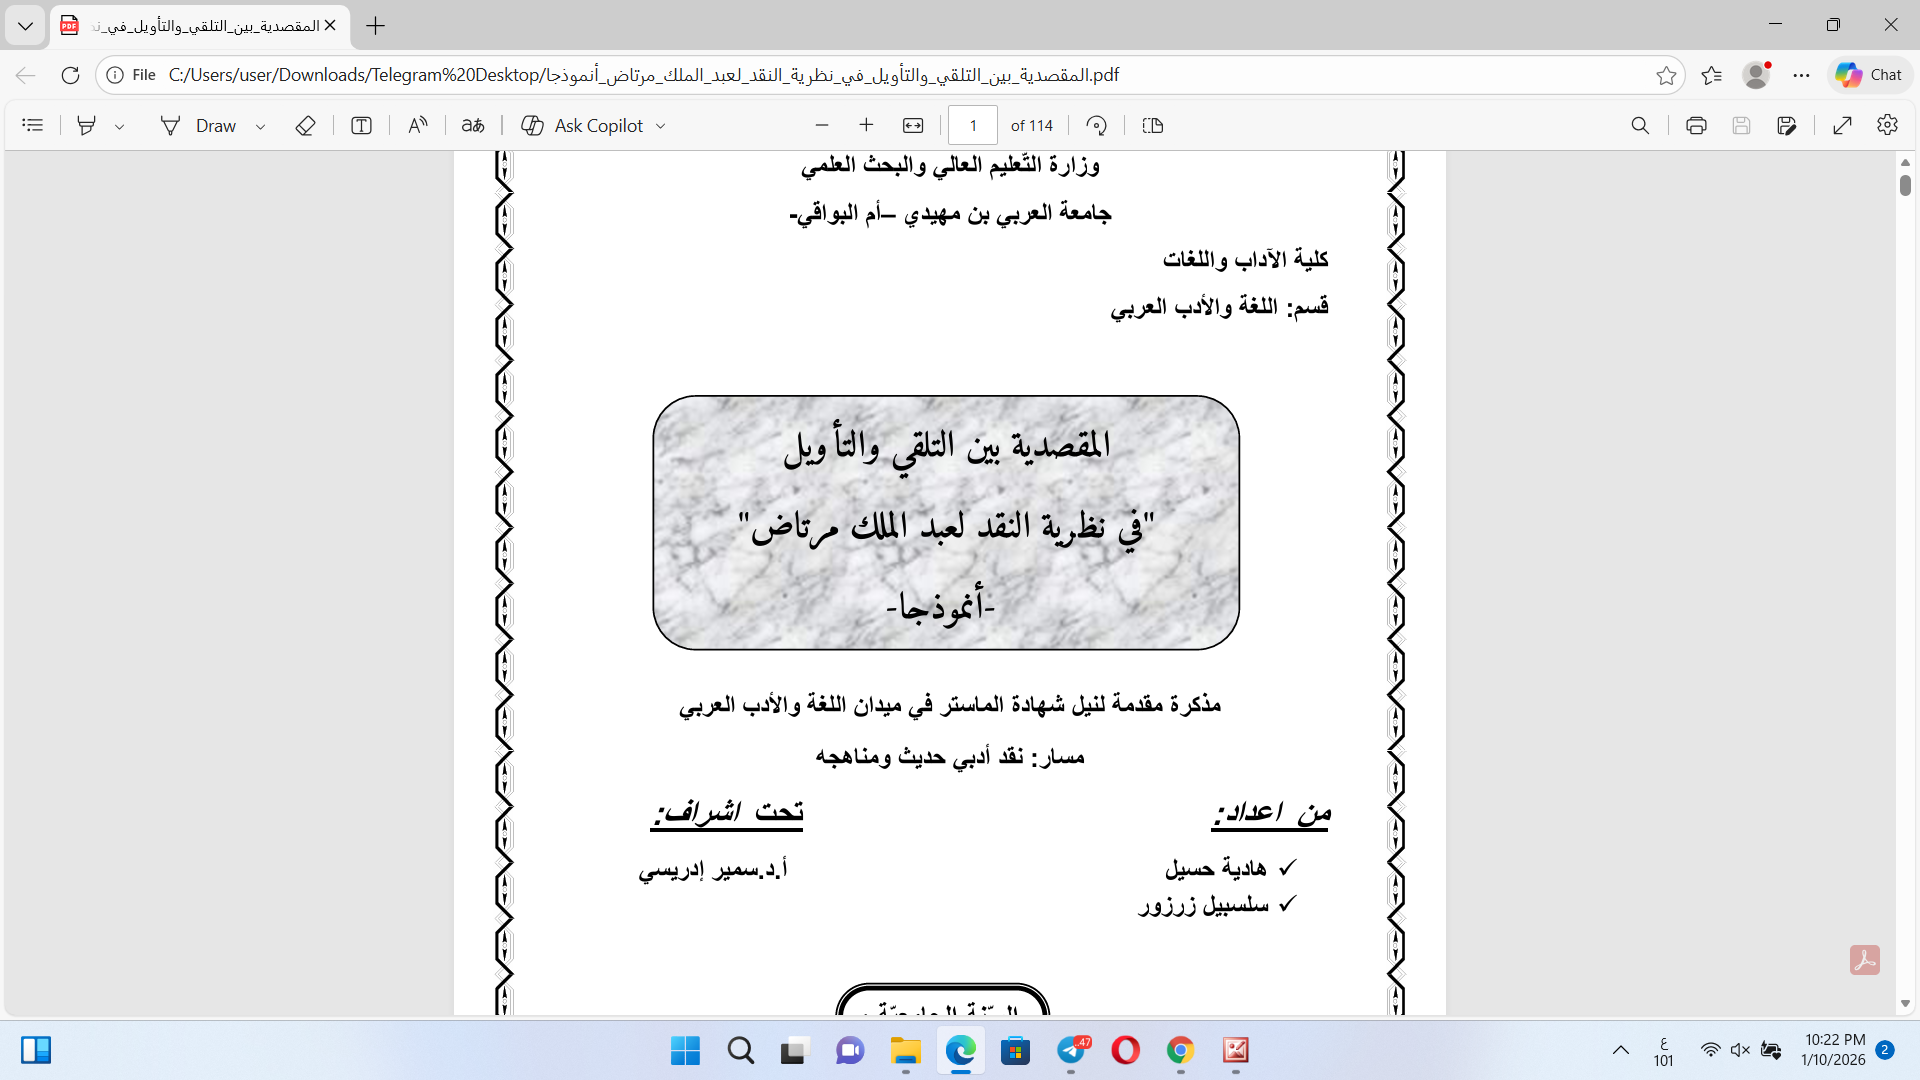
Task: Open Copilot Chat sidebar
Action: coord(1869,75)
